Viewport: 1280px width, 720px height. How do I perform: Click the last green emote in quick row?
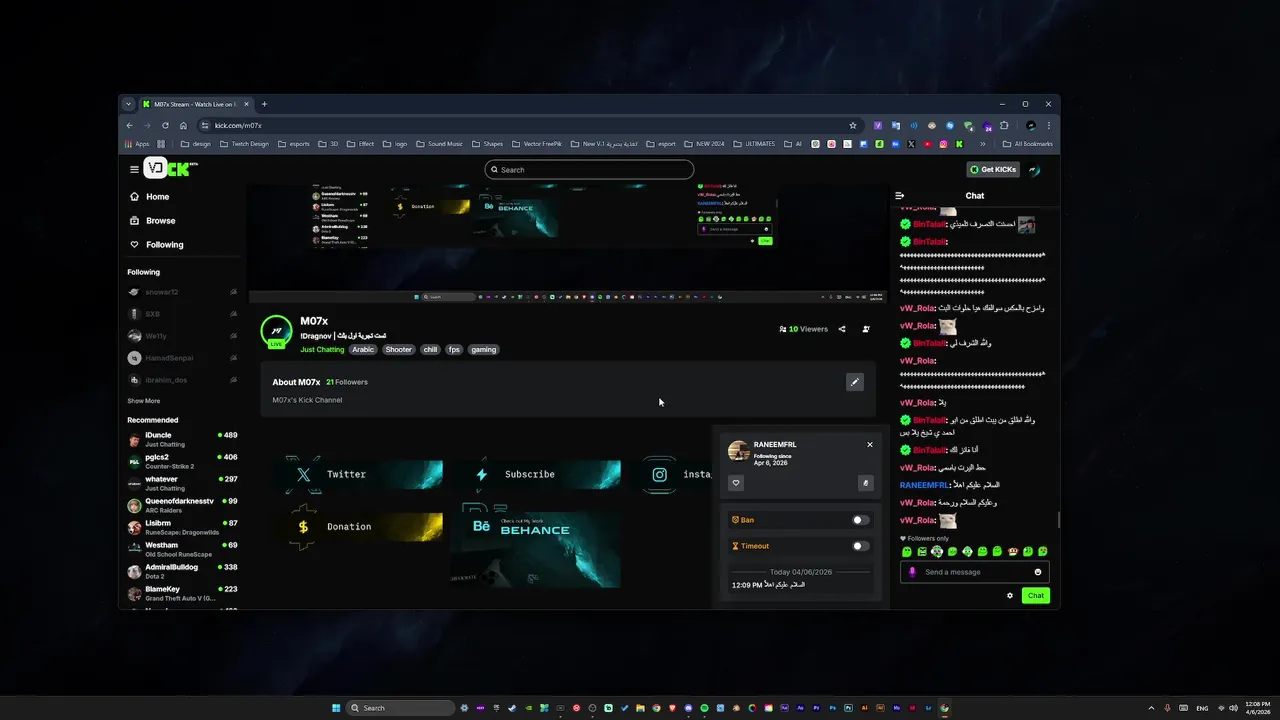point(1043,552)
